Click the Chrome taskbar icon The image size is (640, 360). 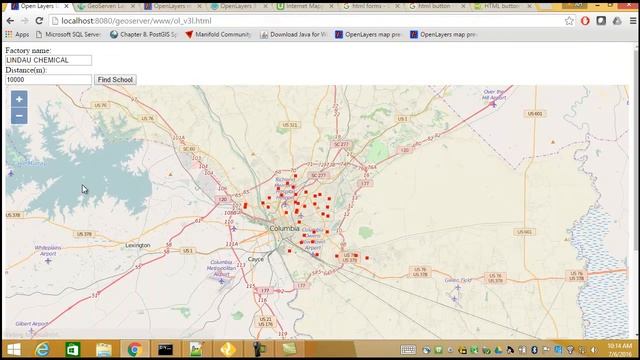pos(134,350)
